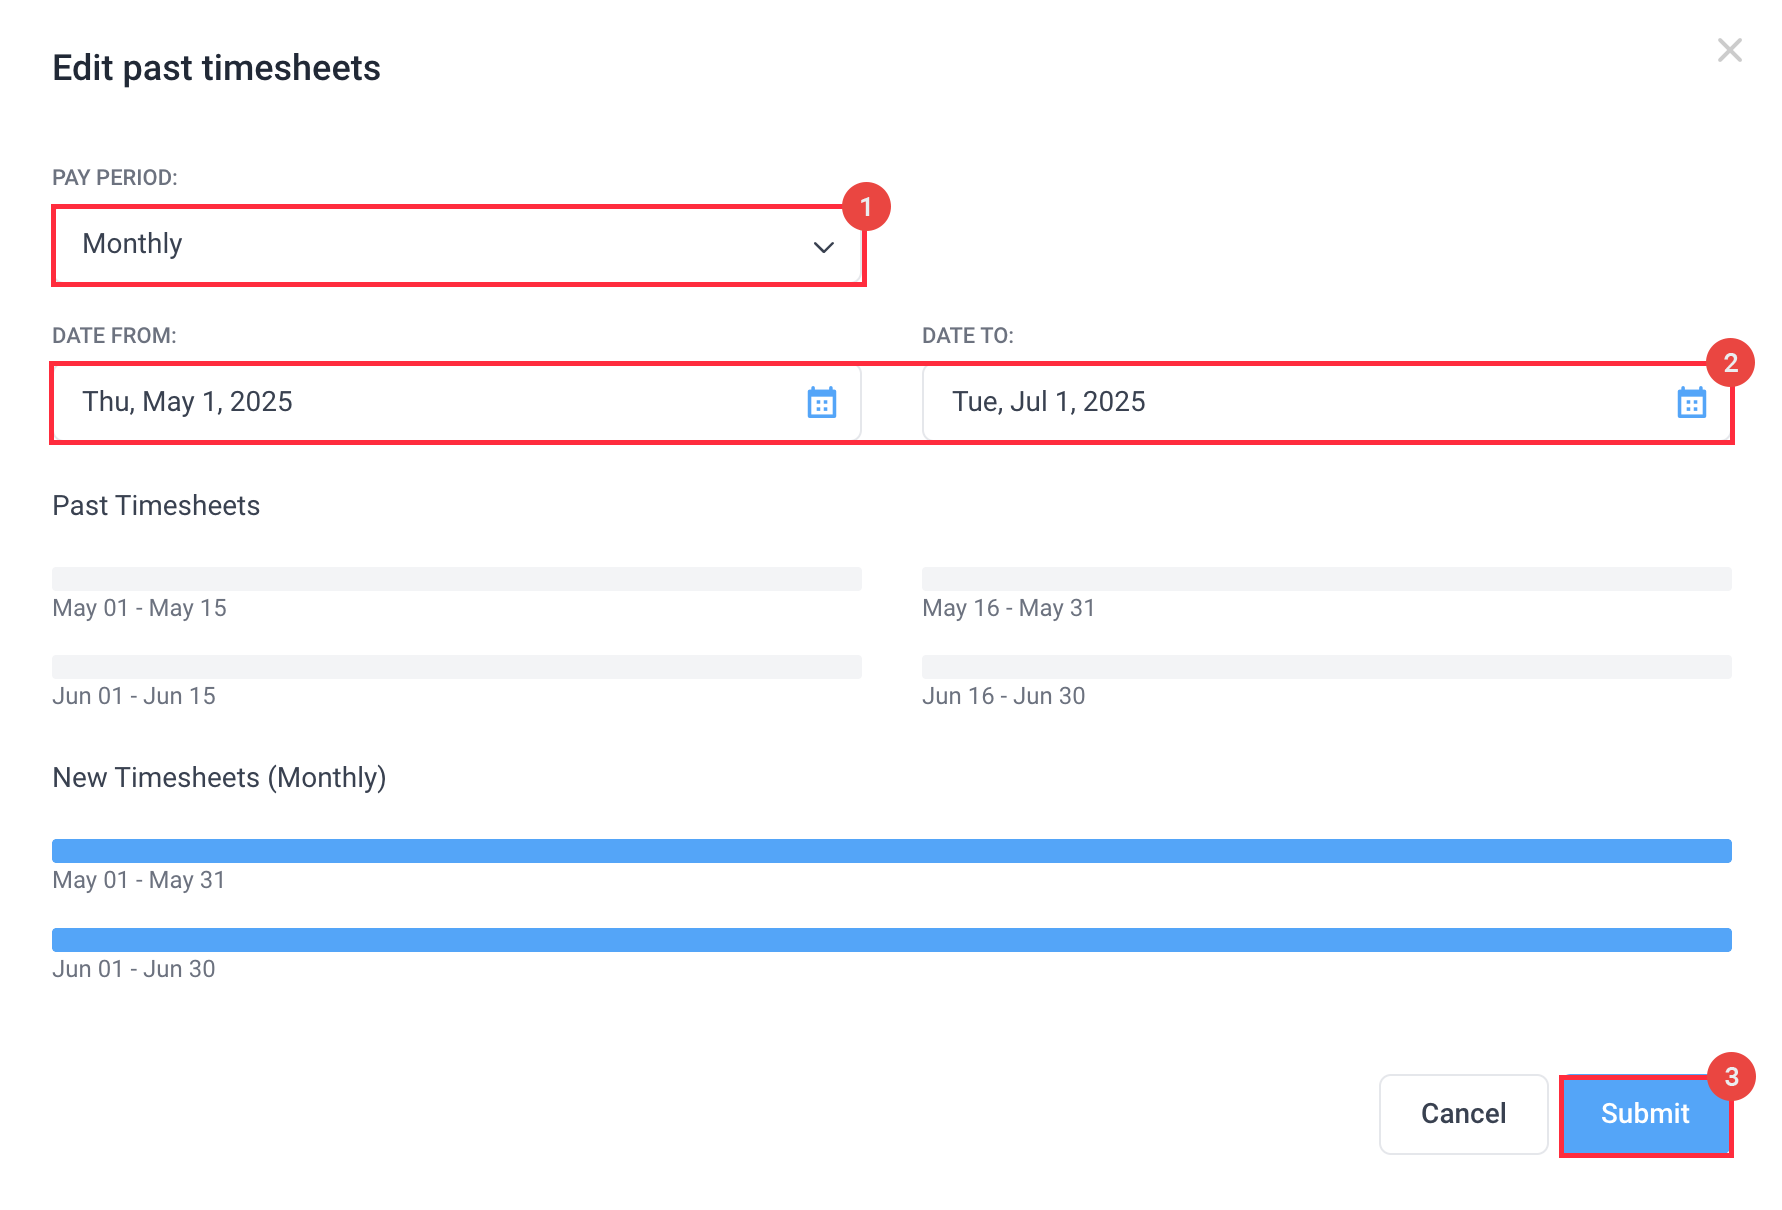Click the New Timesheets (Monthly) heading

click(219, 778)
